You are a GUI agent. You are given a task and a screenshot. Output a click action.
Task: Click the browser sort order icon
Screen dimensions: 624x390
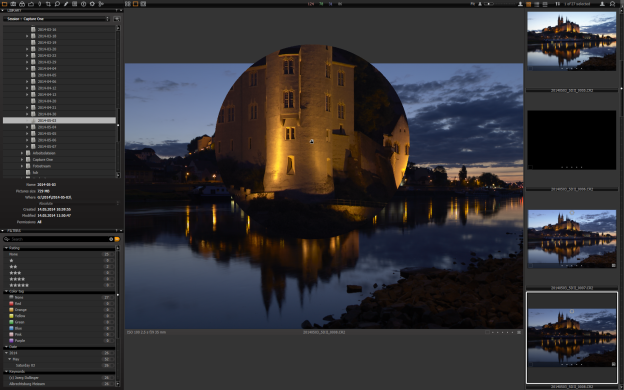[557, 4]
